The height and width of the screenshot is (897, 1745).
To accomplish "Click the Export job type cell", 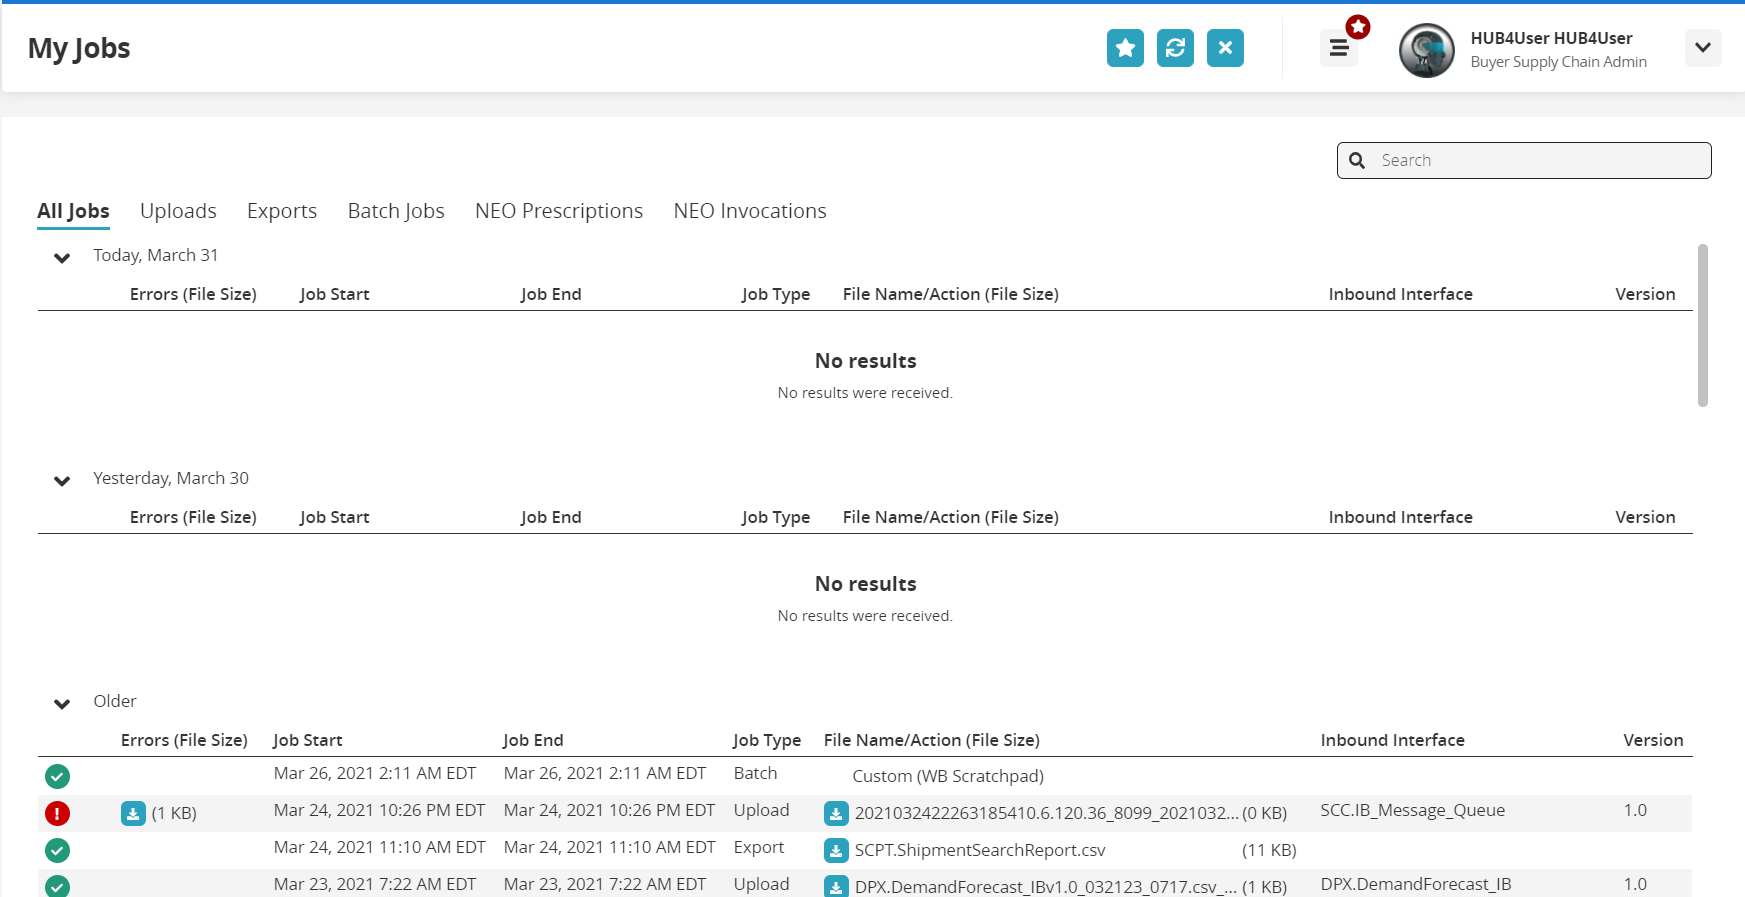I will (x=759, y=847).
